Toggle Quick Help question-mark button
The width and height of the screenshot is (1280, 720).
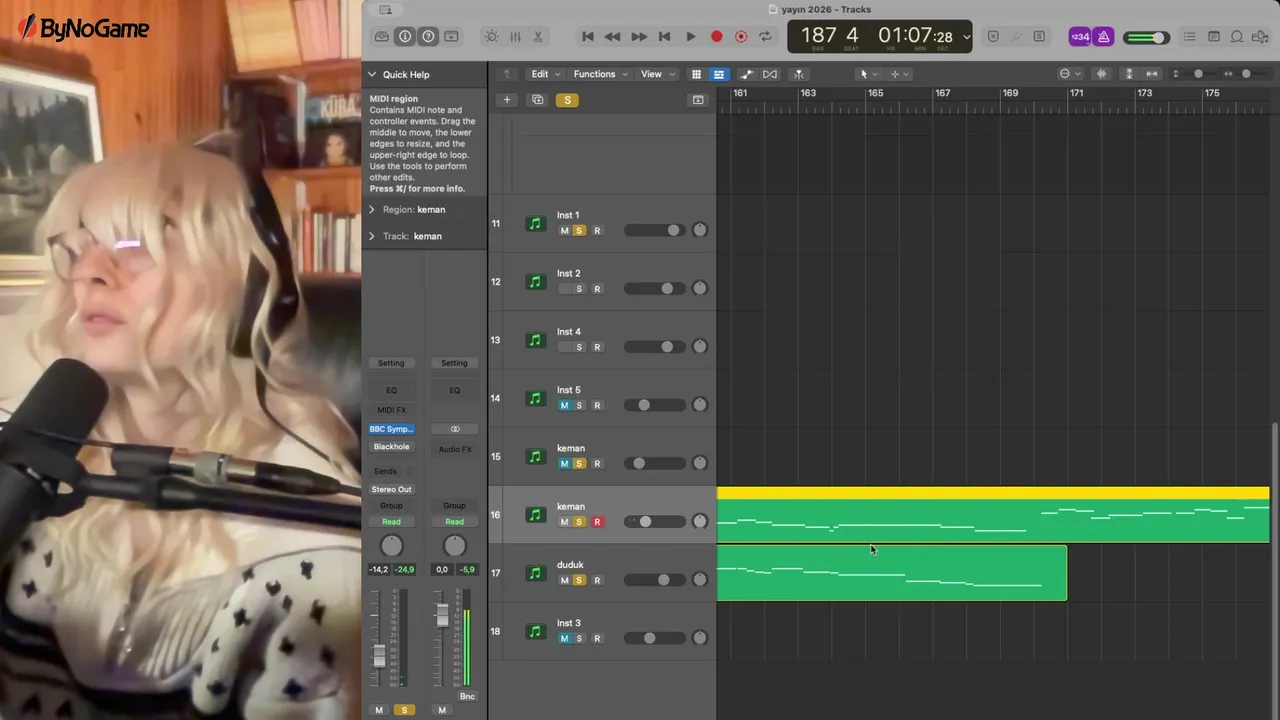pos(428,36)
